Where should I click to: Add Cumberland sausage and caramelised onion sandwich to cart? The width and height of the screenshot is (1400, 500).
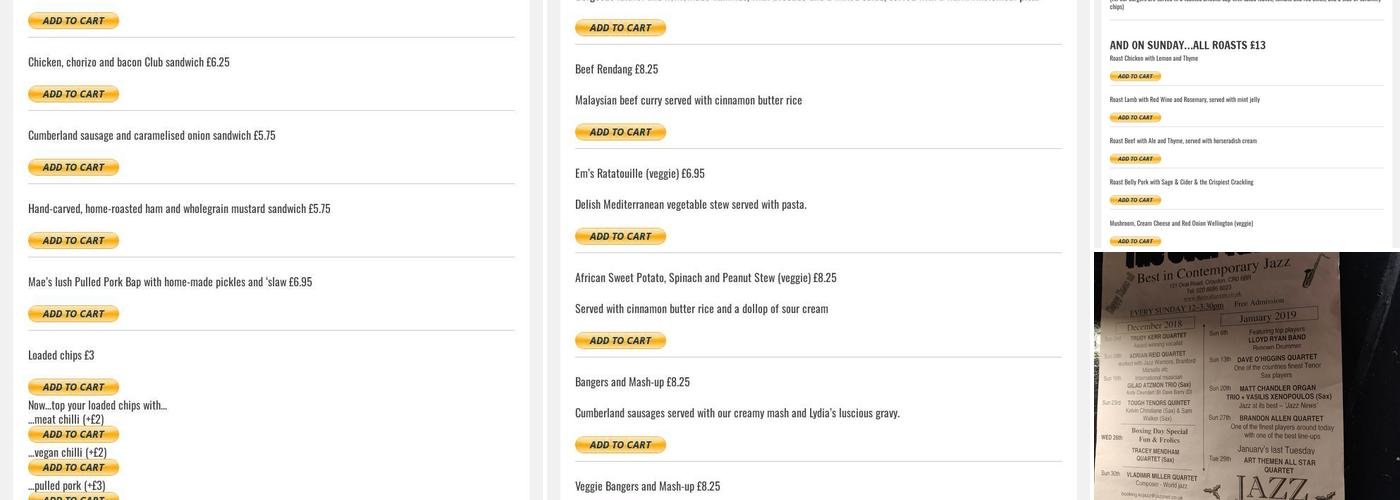point(73,167)
